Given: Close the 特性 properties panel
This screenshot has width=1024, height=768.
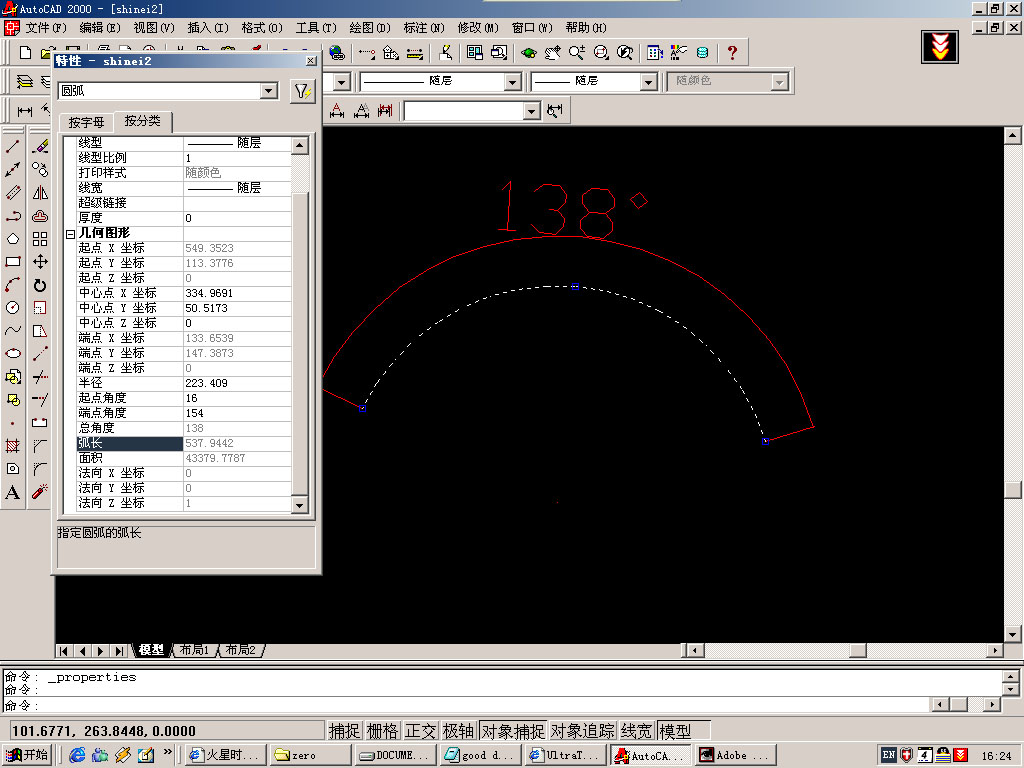Looking at the screenshot, I should pos(311,61).
